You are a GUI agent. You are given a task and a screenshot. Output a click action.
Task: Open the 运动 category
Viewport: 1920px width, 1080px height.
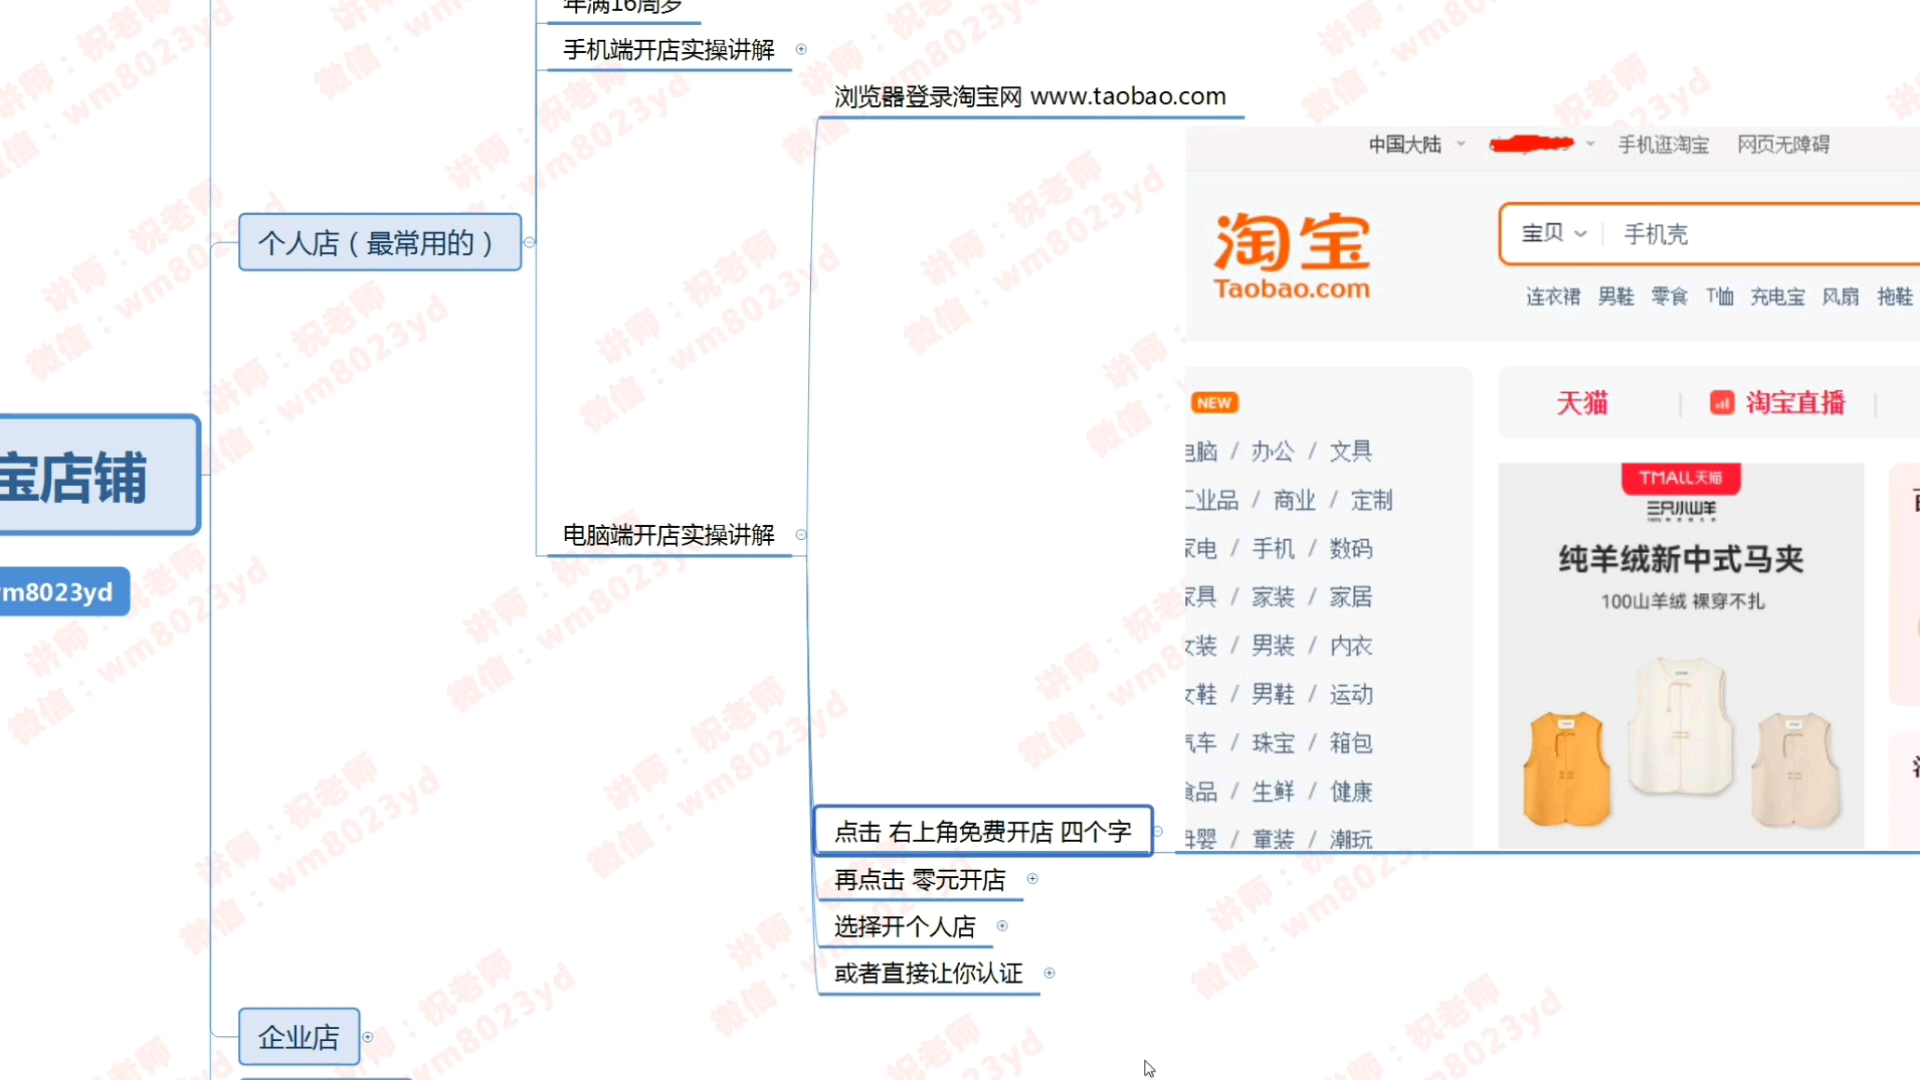[x=1350, y=694]
